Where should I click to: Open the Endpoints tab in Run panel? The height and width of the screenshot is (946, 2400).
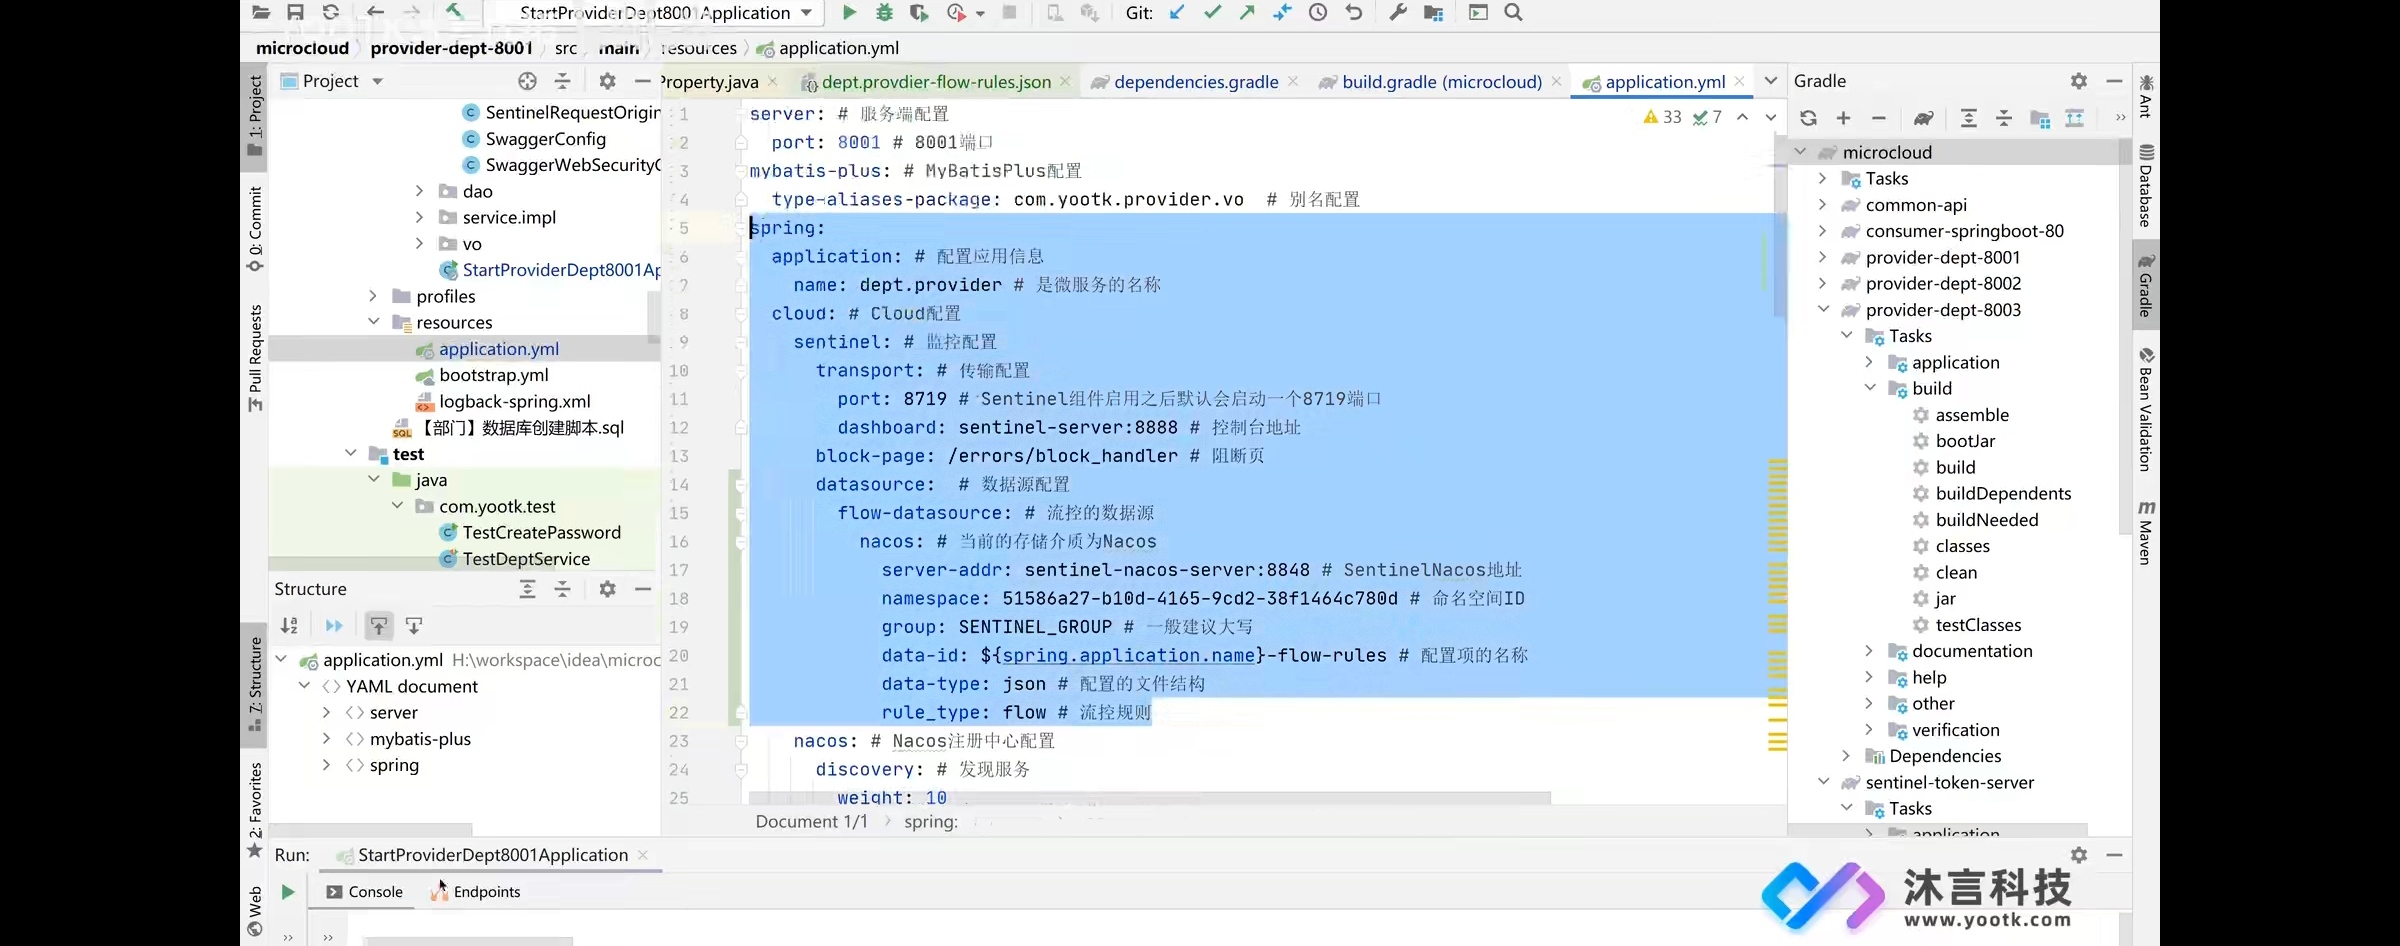(476, 892)
